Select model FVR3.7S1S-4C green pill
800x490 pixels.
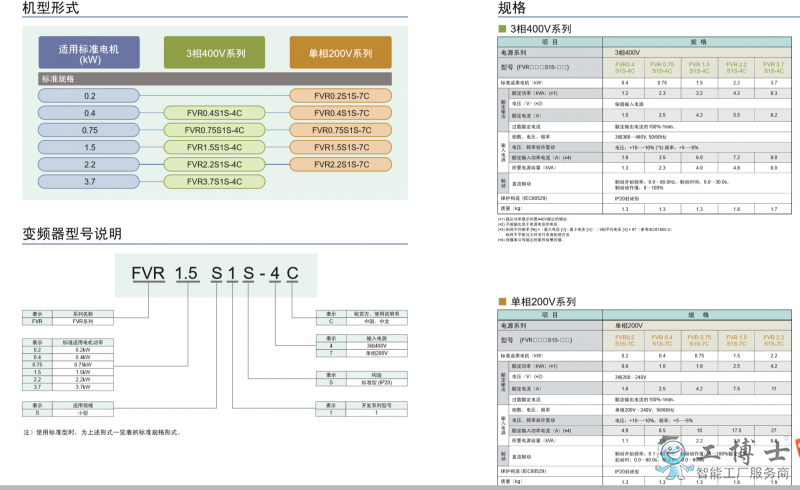(x=214, y=181)
